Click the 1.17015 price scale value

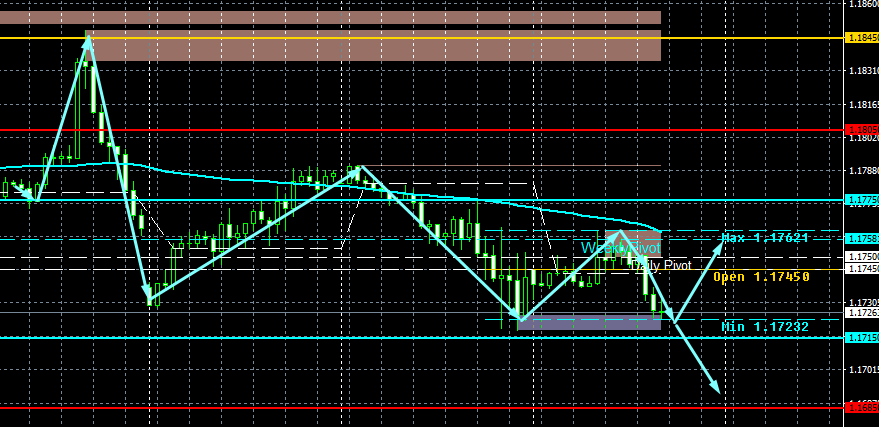(x=864, y=370)
